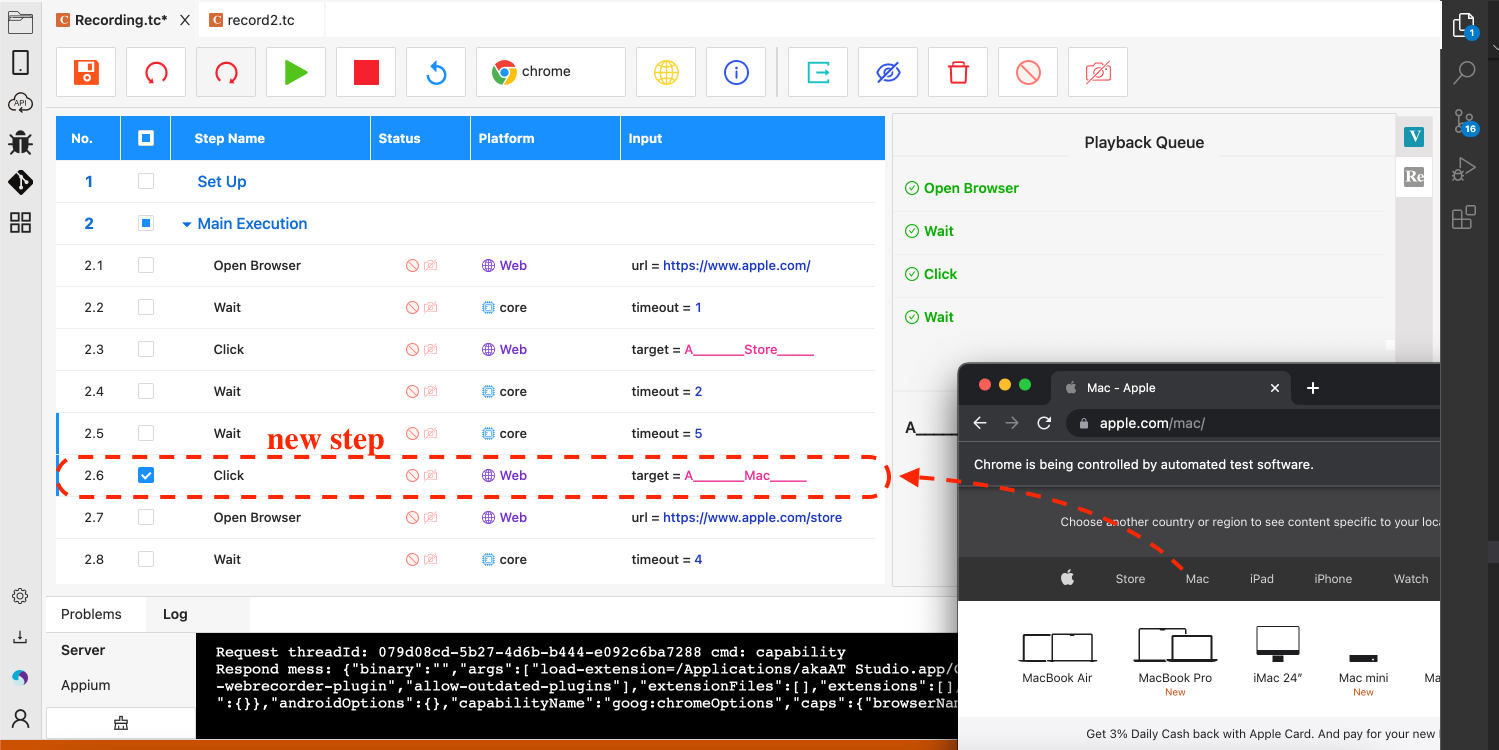Viewport: 1499px width, 750px height.
Task: Collapse the Main Execution group
Action: (186, 225)
